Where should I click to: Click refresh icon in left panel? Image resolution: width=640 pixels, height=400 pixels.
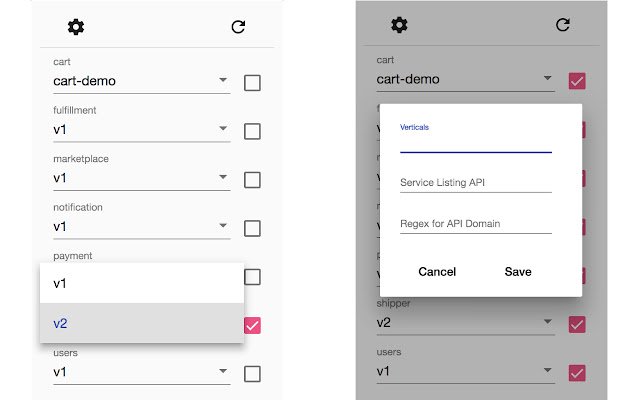[x=238, y=27]
